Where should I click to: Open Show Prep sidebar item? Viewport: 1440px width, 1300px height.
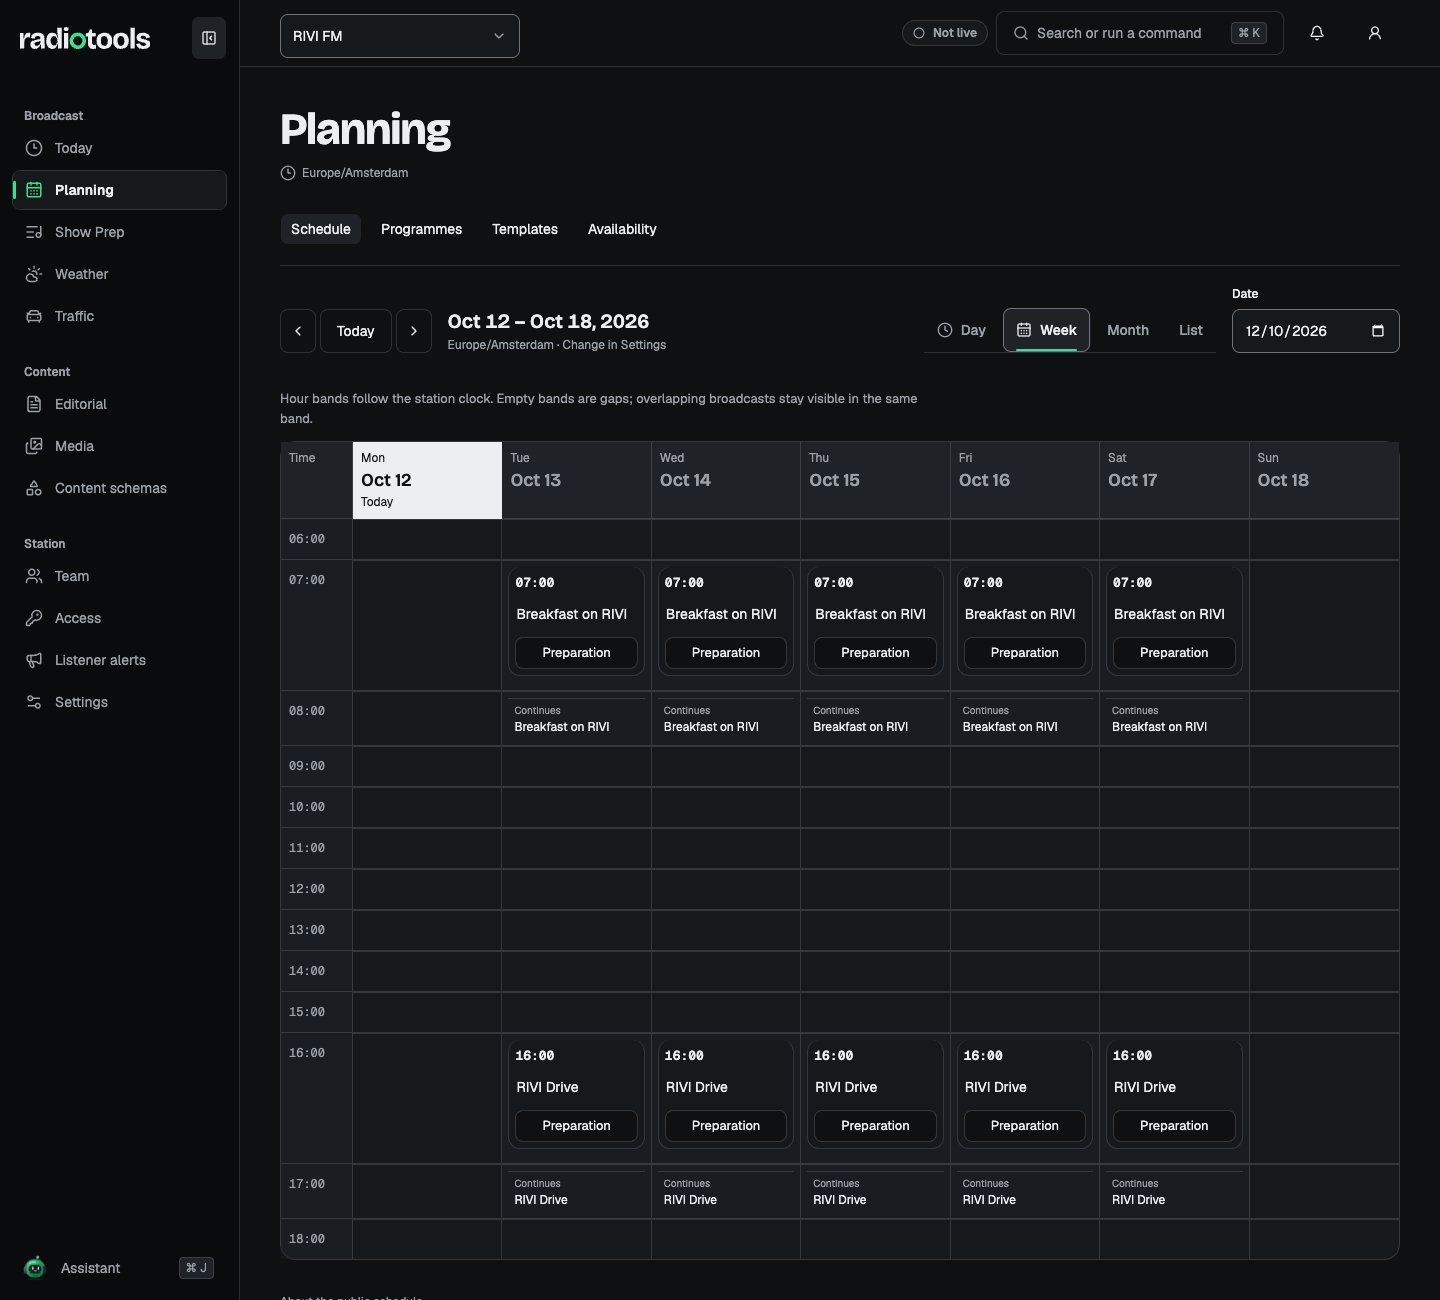(119, 232)
